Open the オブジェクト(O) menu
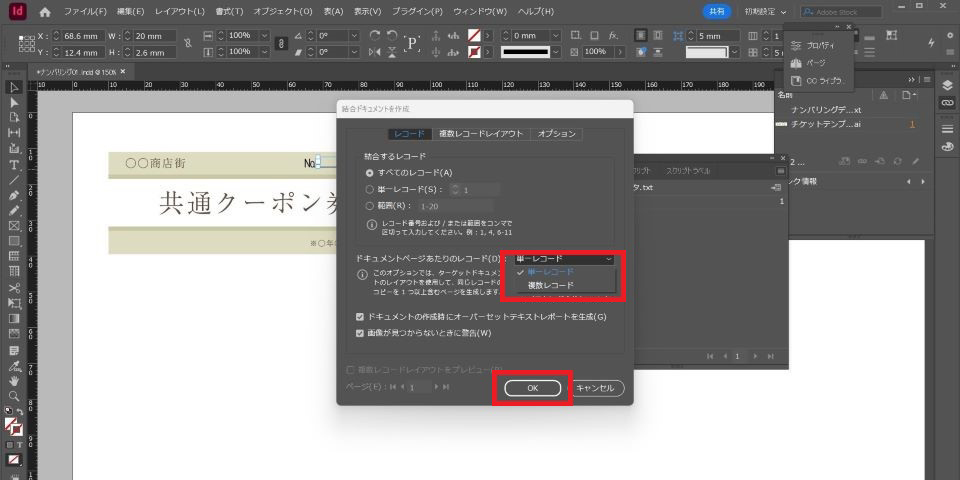 pyautogui.click(x=283, y=11)
